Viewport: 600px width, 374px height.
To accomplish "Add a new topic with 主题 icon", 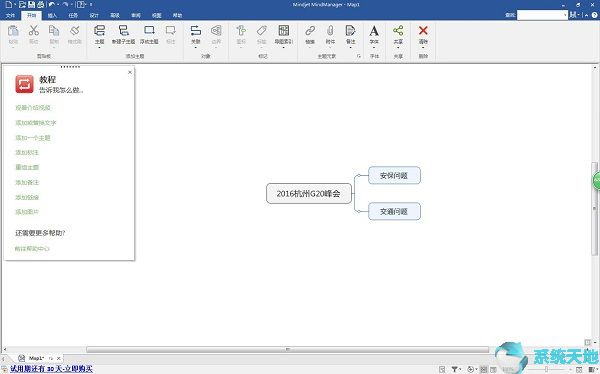I will (99, 31).
